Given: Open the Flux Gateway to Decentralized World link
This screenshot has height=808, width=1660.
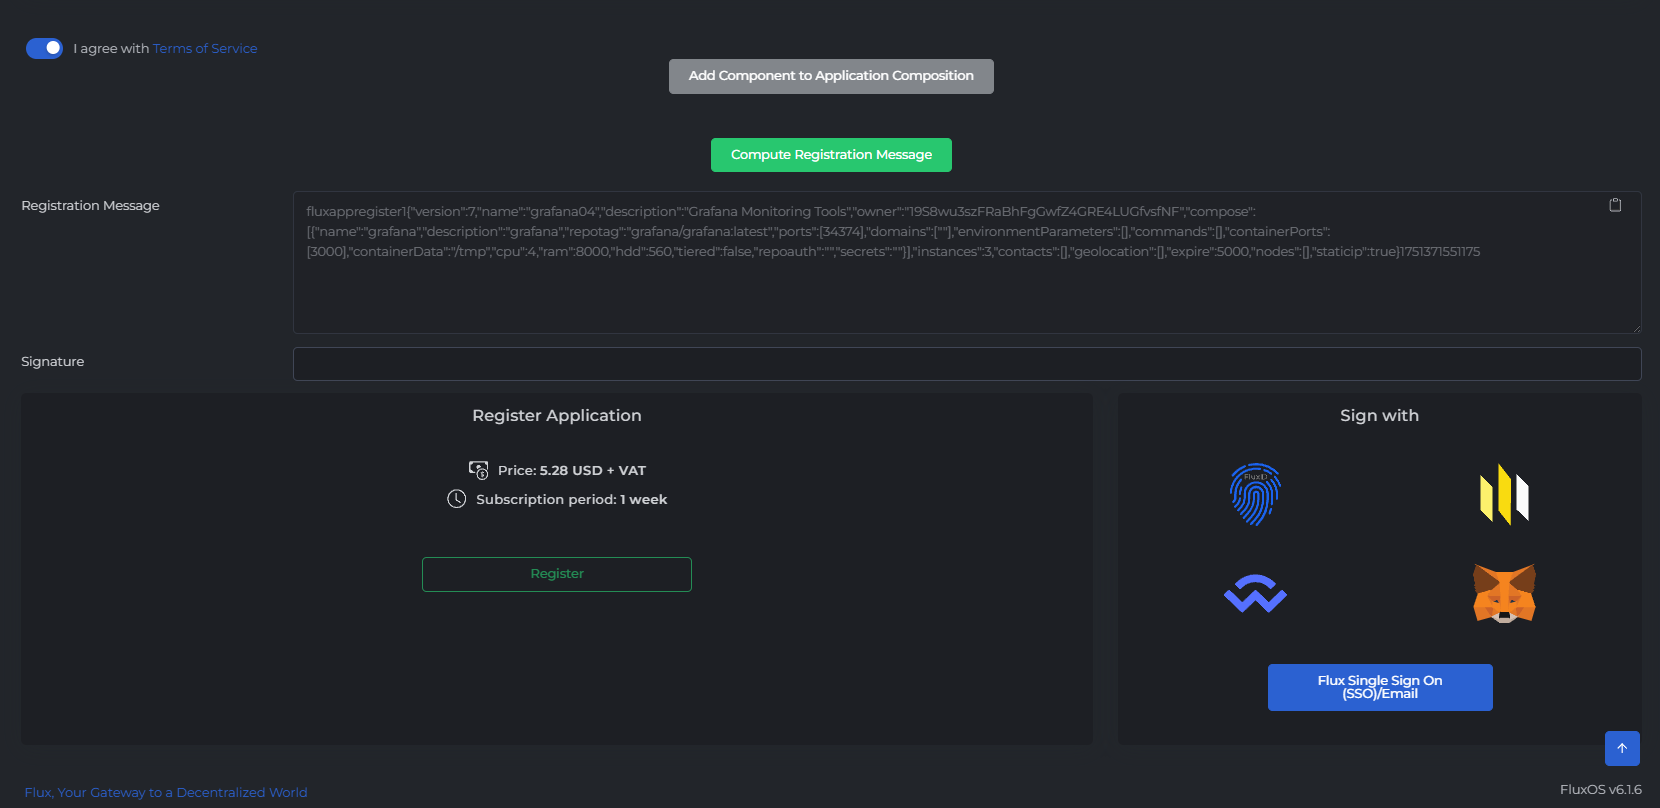Looking at the screenshot, I should click(166, 792).
